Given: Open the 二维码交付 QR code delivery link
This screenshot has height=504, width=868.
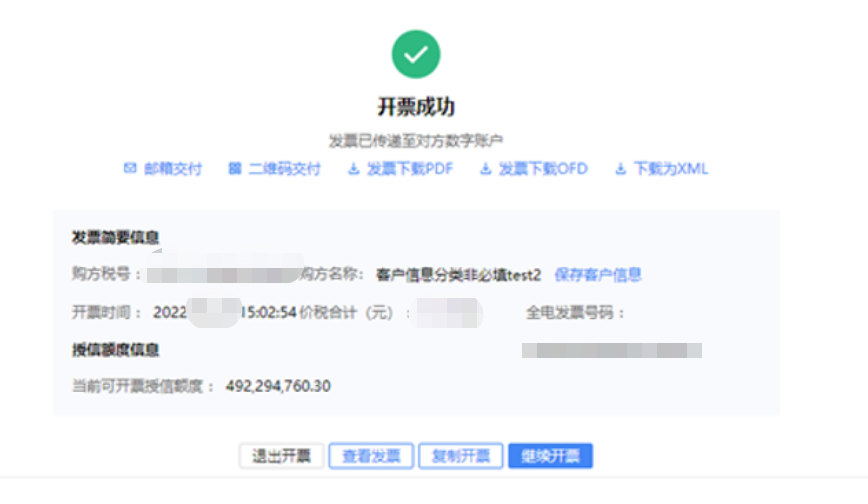Looking at the screenshot, I should coord(285,169).
